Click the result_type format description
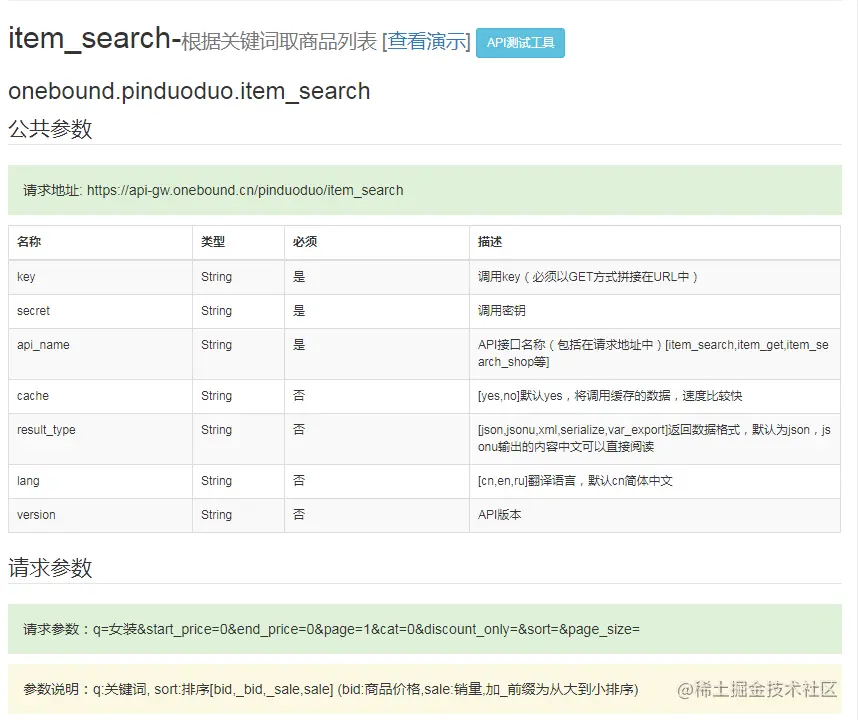Image resolution: width=858 pixels, height=720 pixels. 654,438
